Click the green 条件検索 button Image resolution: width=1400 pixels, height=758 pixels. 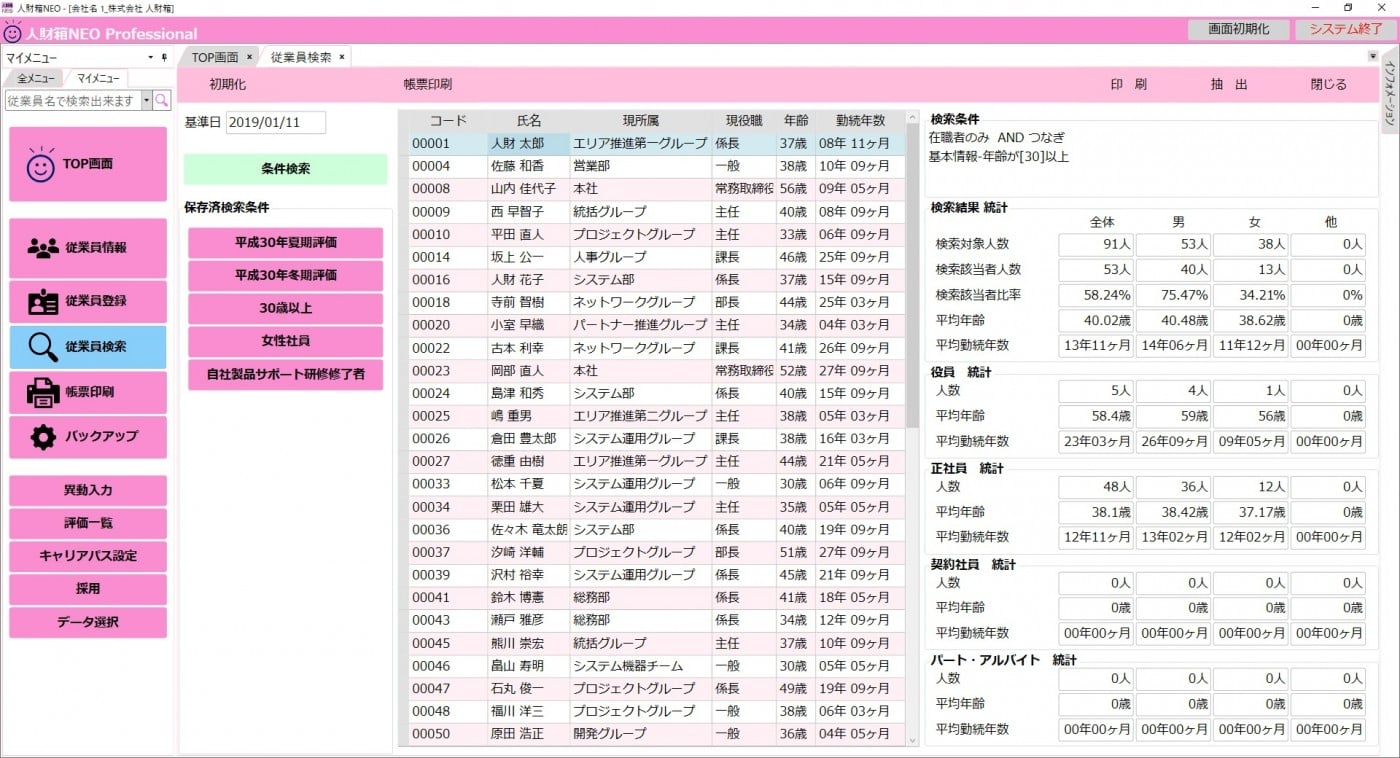point(286,169)
